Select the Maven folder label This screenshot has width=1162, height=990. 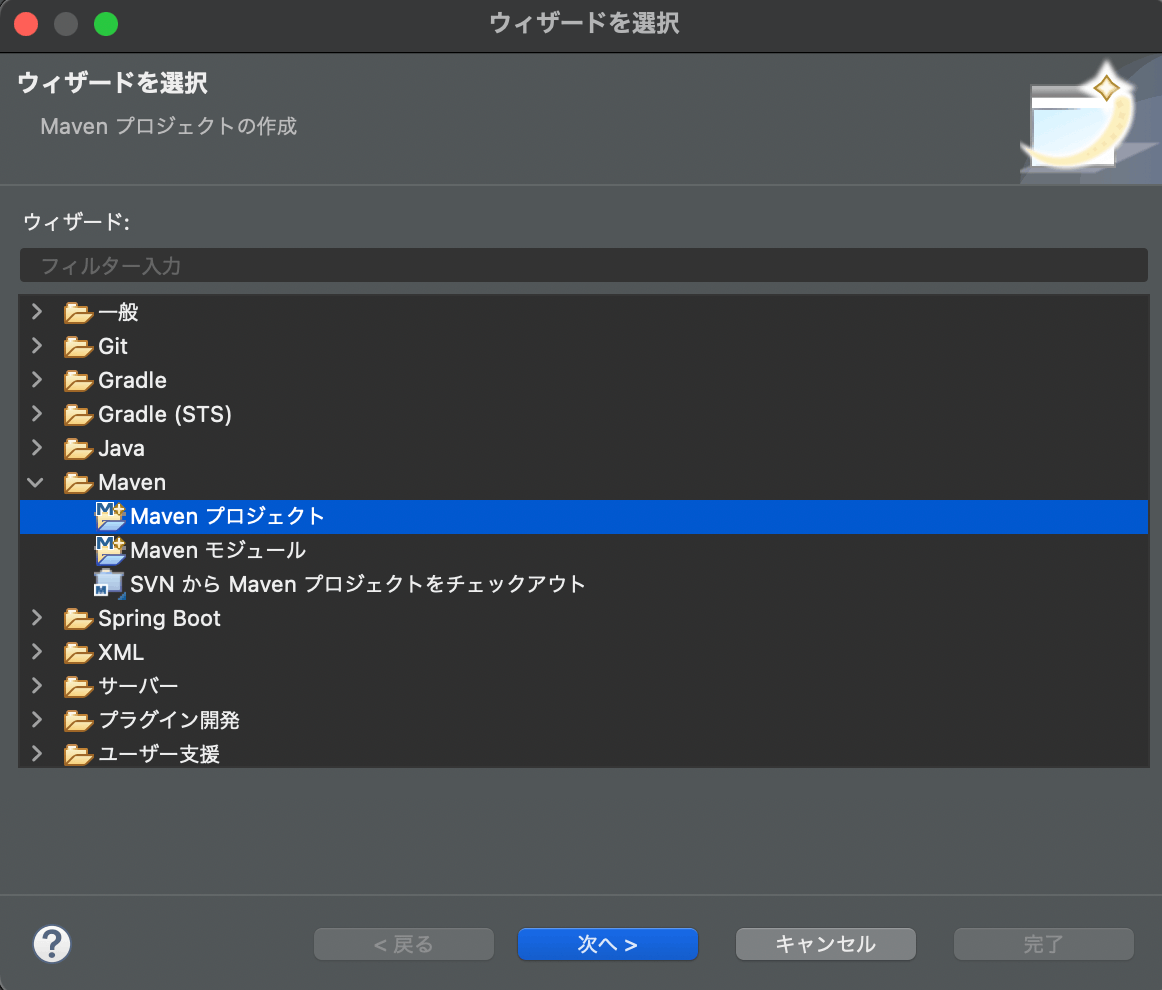tap(132, 482)
